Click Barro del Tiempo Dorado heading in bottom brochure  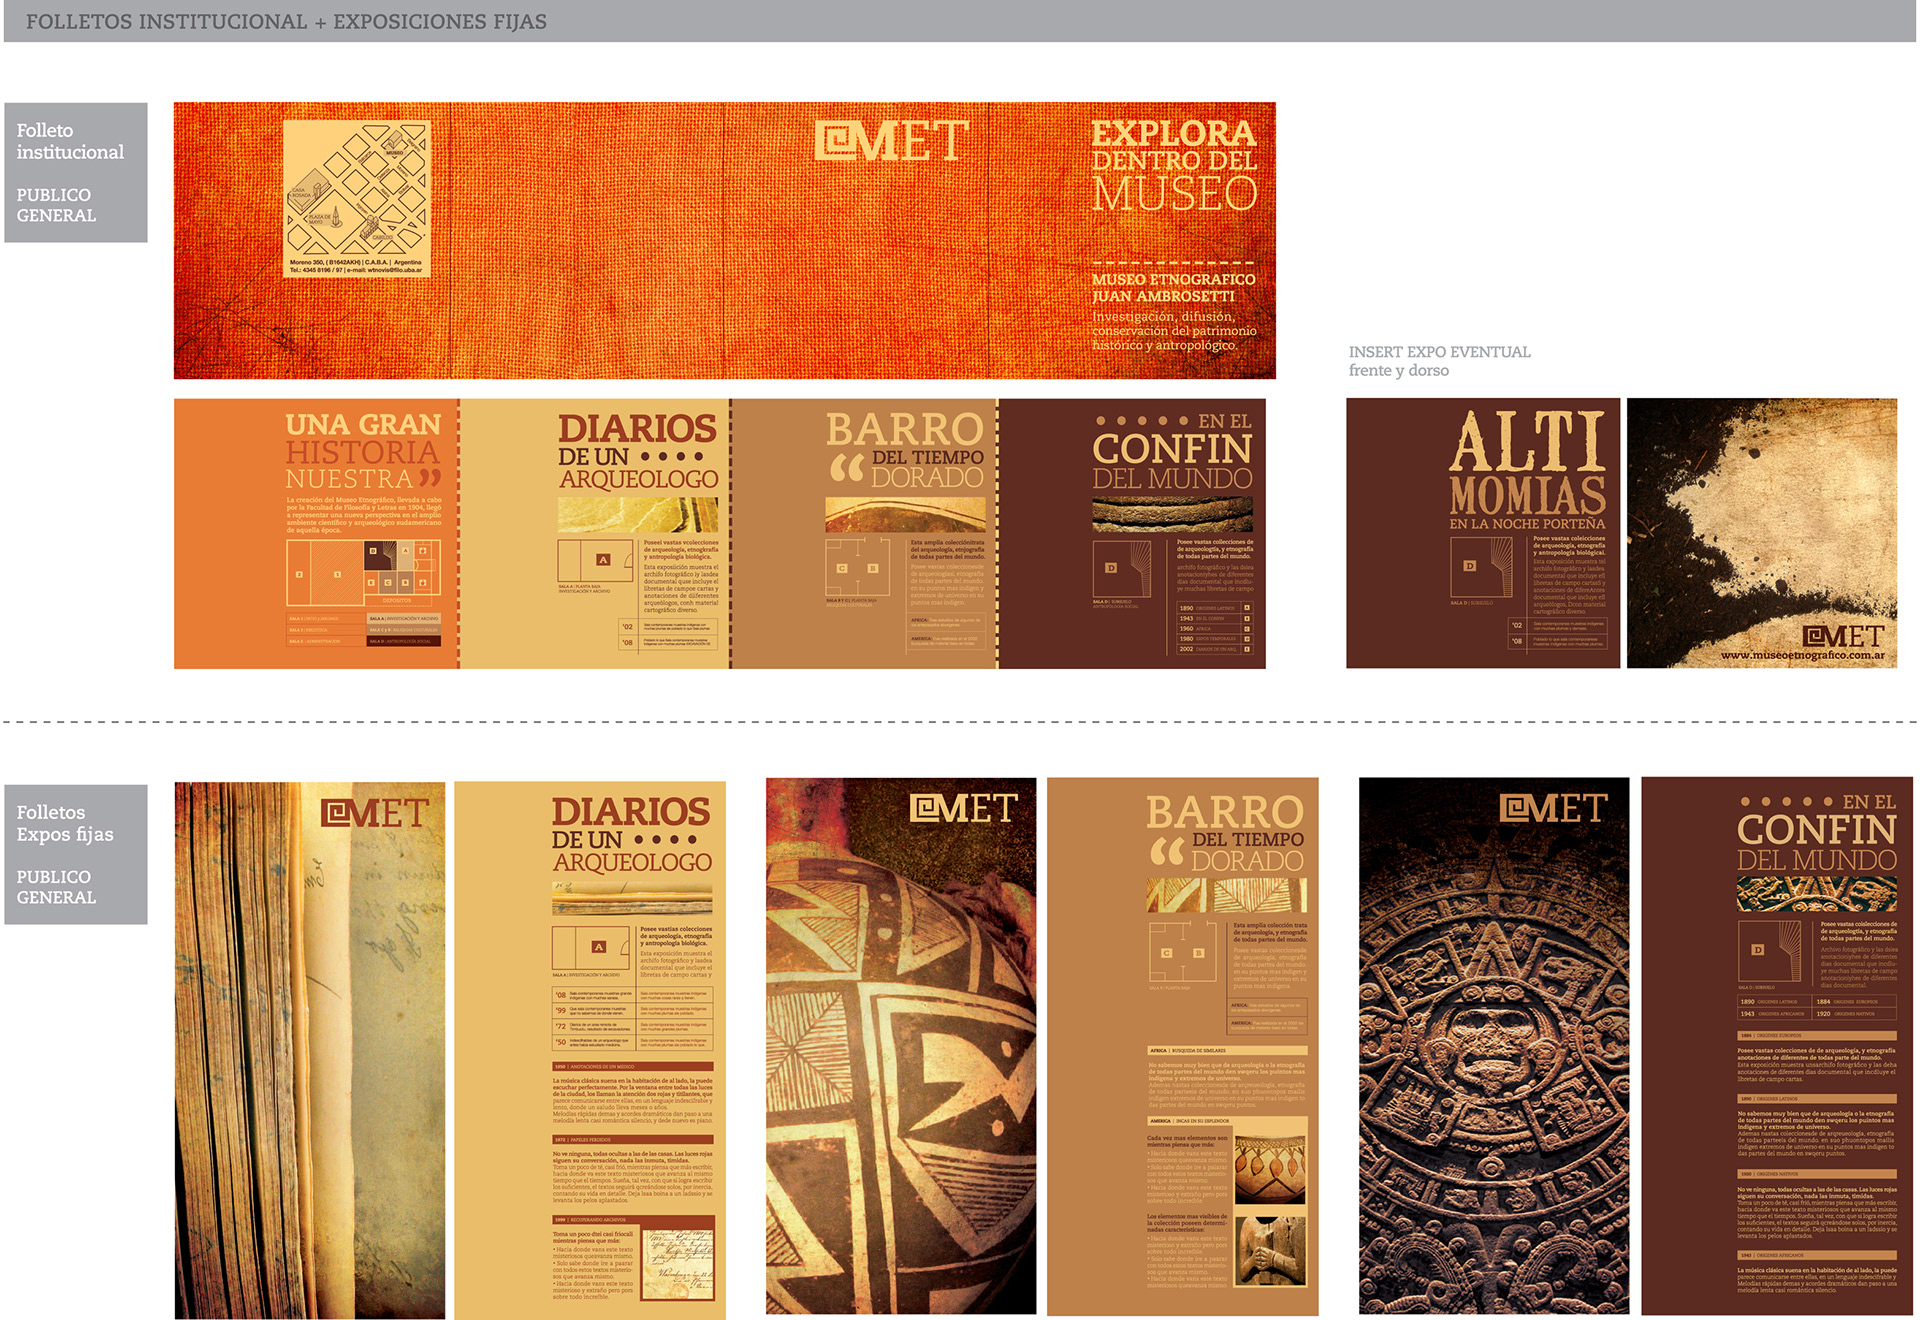[x=1224, y=833]
